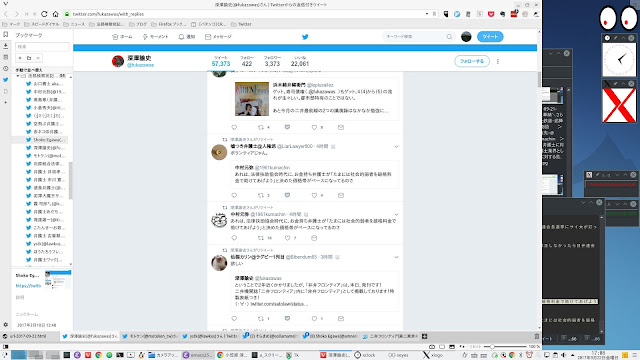
Task: Click the Chrome icon in the taskbar launcher
Action: click(98, 355)
